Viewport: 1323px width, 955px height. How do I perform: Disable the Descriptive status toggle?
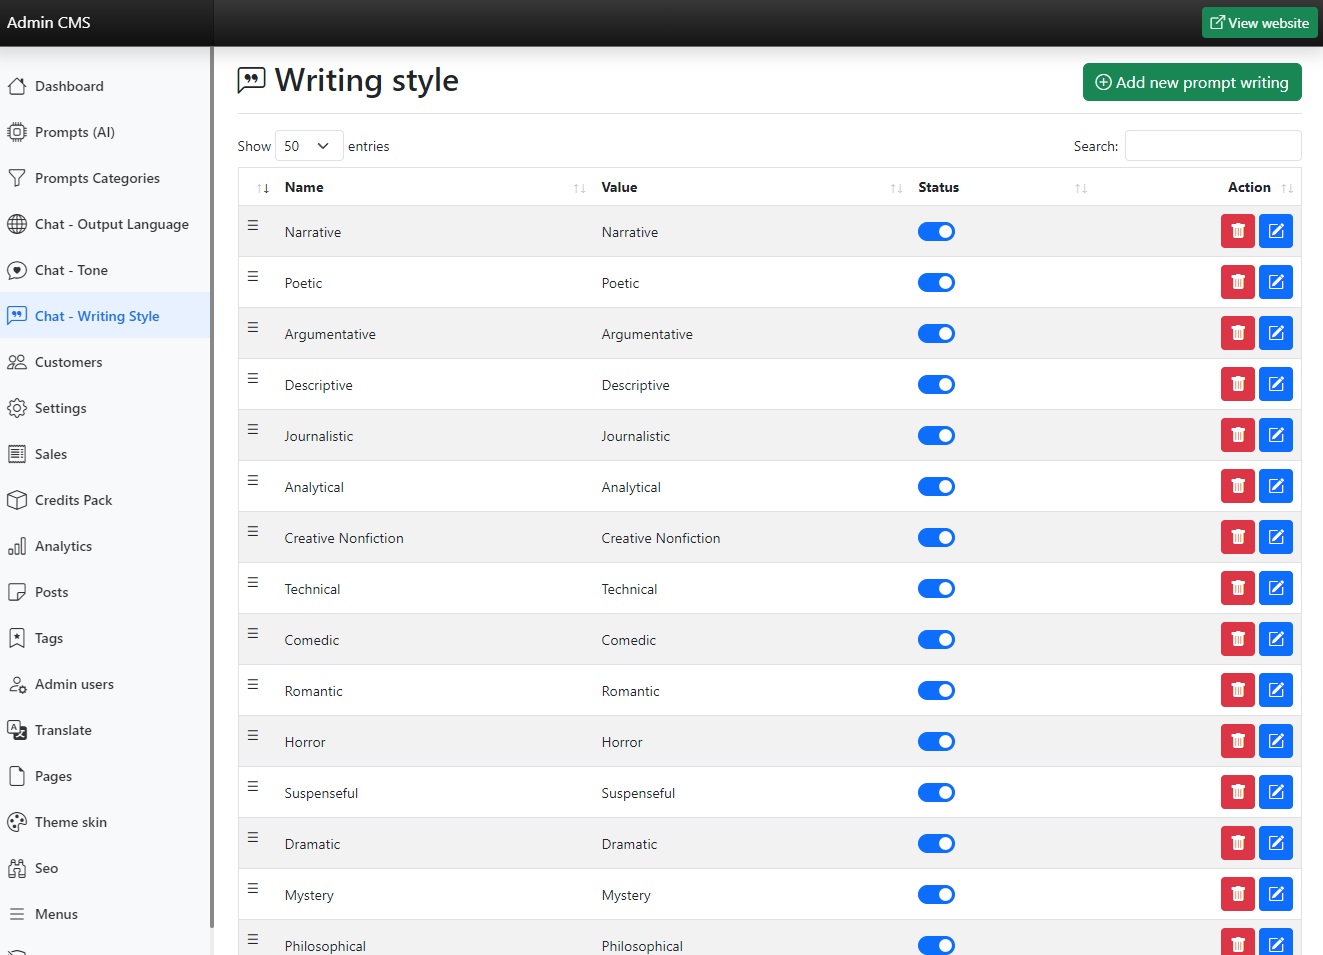(x=936, y=385)
